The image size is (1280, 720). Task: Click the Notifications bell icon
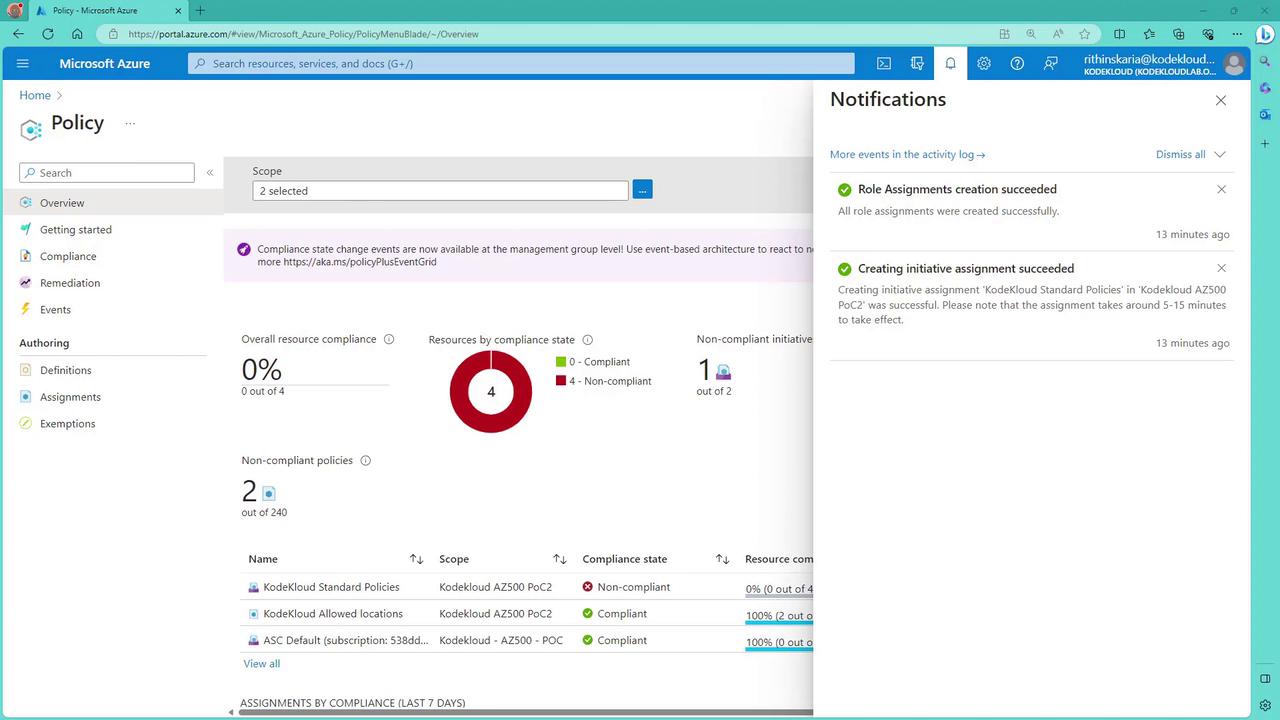950,63
